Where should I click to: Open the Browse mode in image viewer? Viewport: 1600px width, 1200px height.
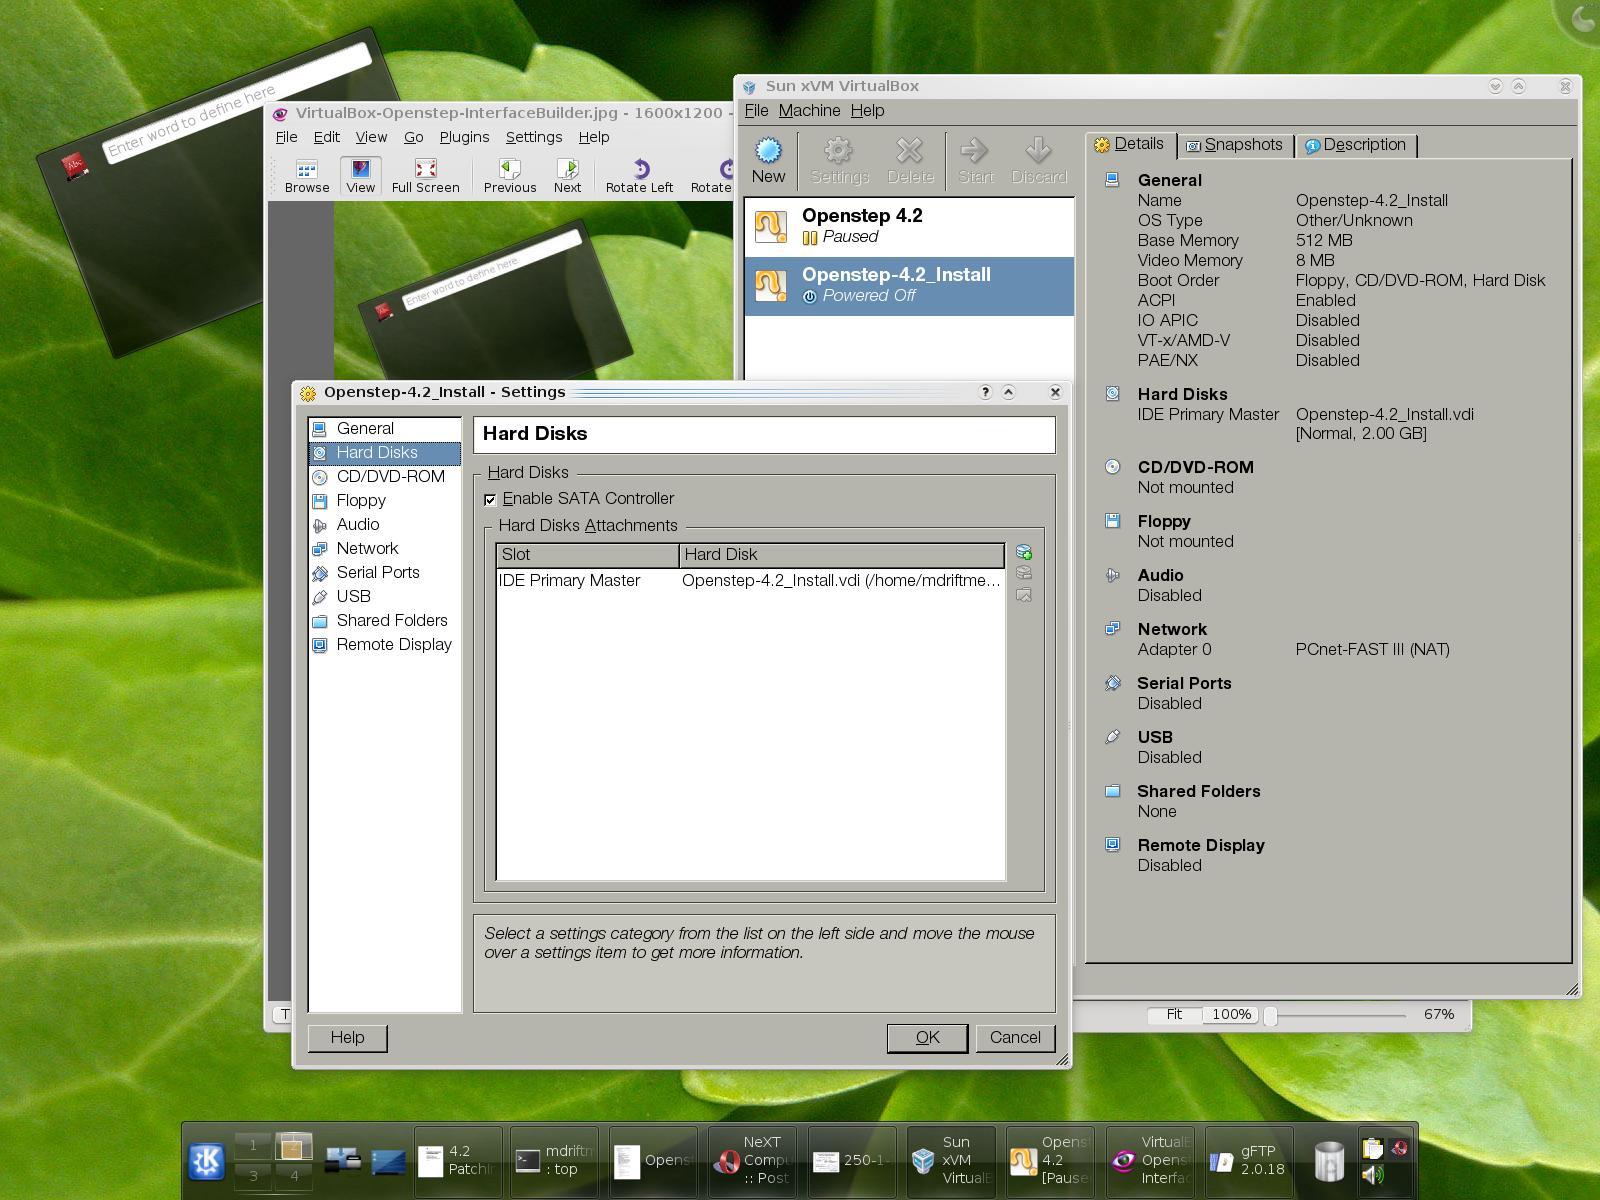coord(307,175)
